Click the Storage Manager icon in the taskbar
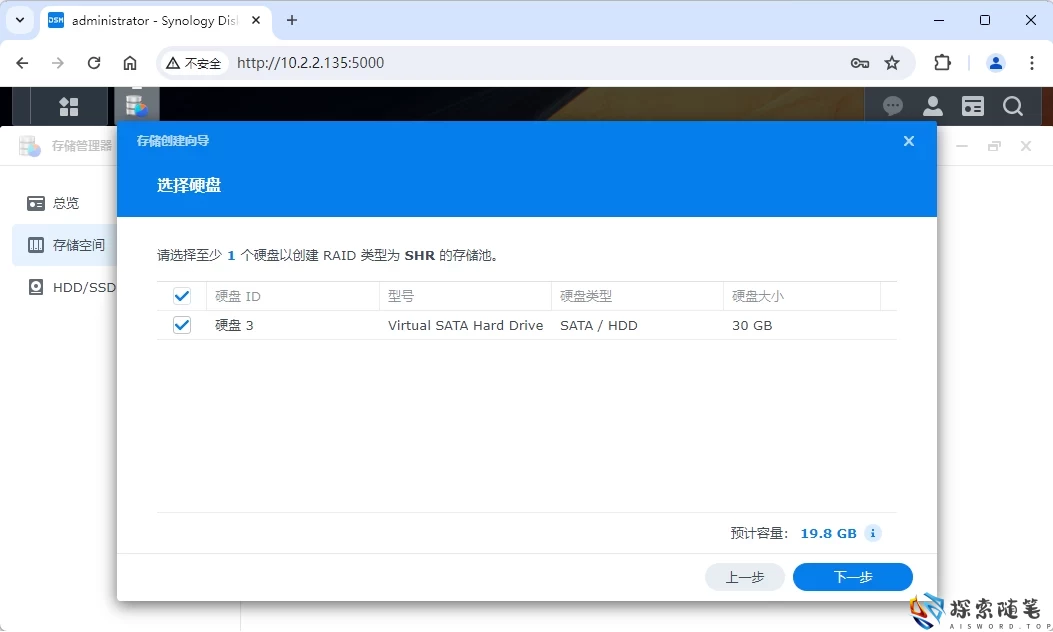The width and height of the screenshot is (1053, 632). pyautogui.click(x=136, y=105)
